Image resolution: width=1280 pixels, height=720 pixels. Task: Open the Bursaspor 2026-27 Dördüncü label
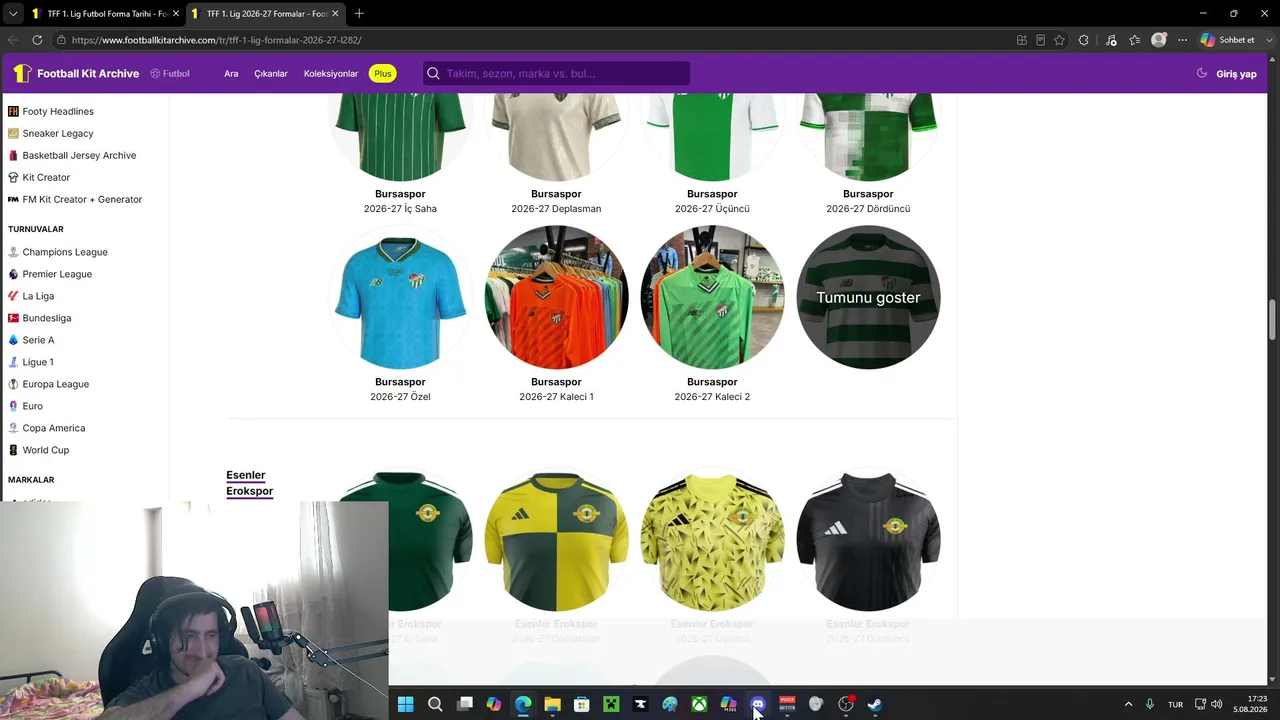tap(868, 209)
